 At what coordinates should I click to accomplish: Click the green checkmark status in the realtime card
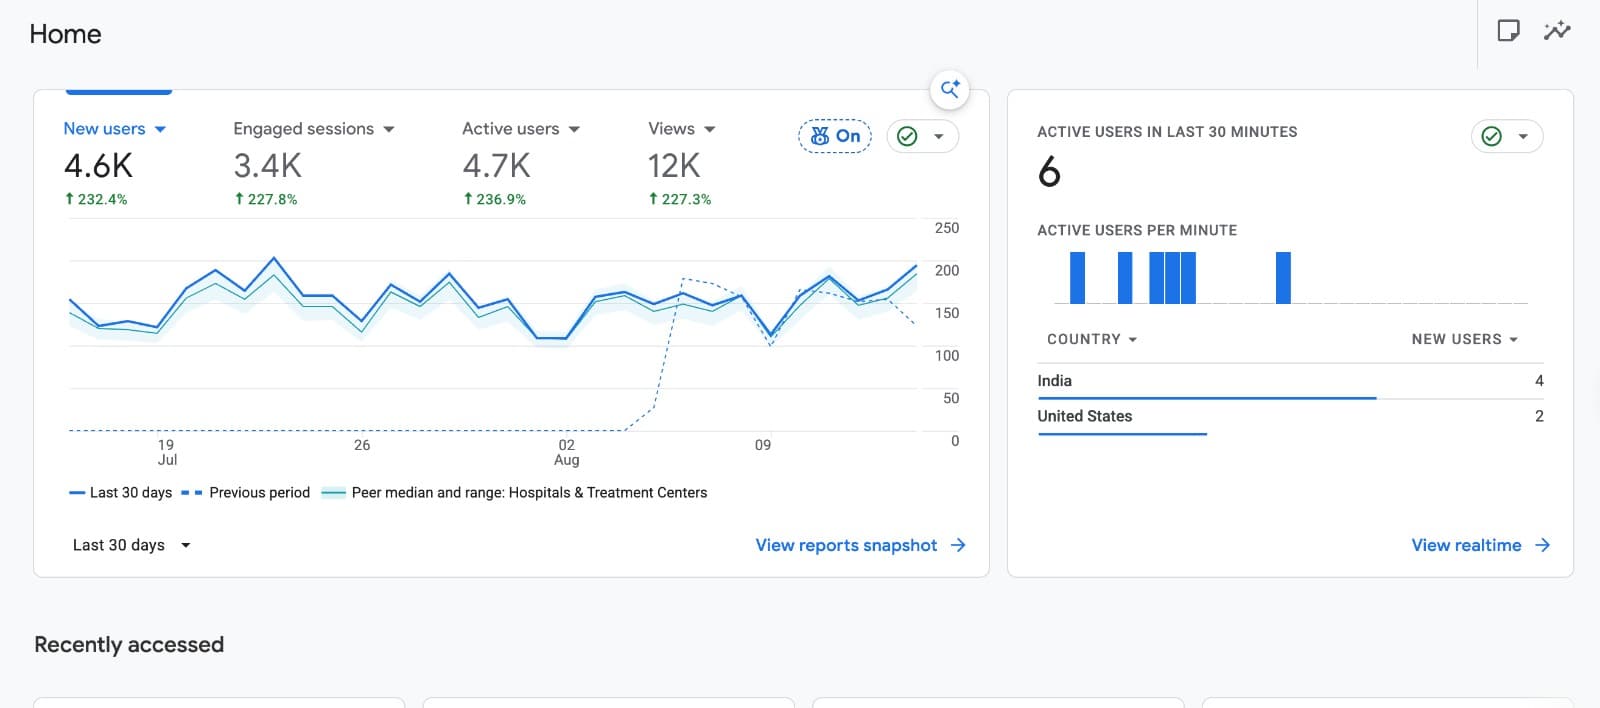click(x=1491, y=136)
